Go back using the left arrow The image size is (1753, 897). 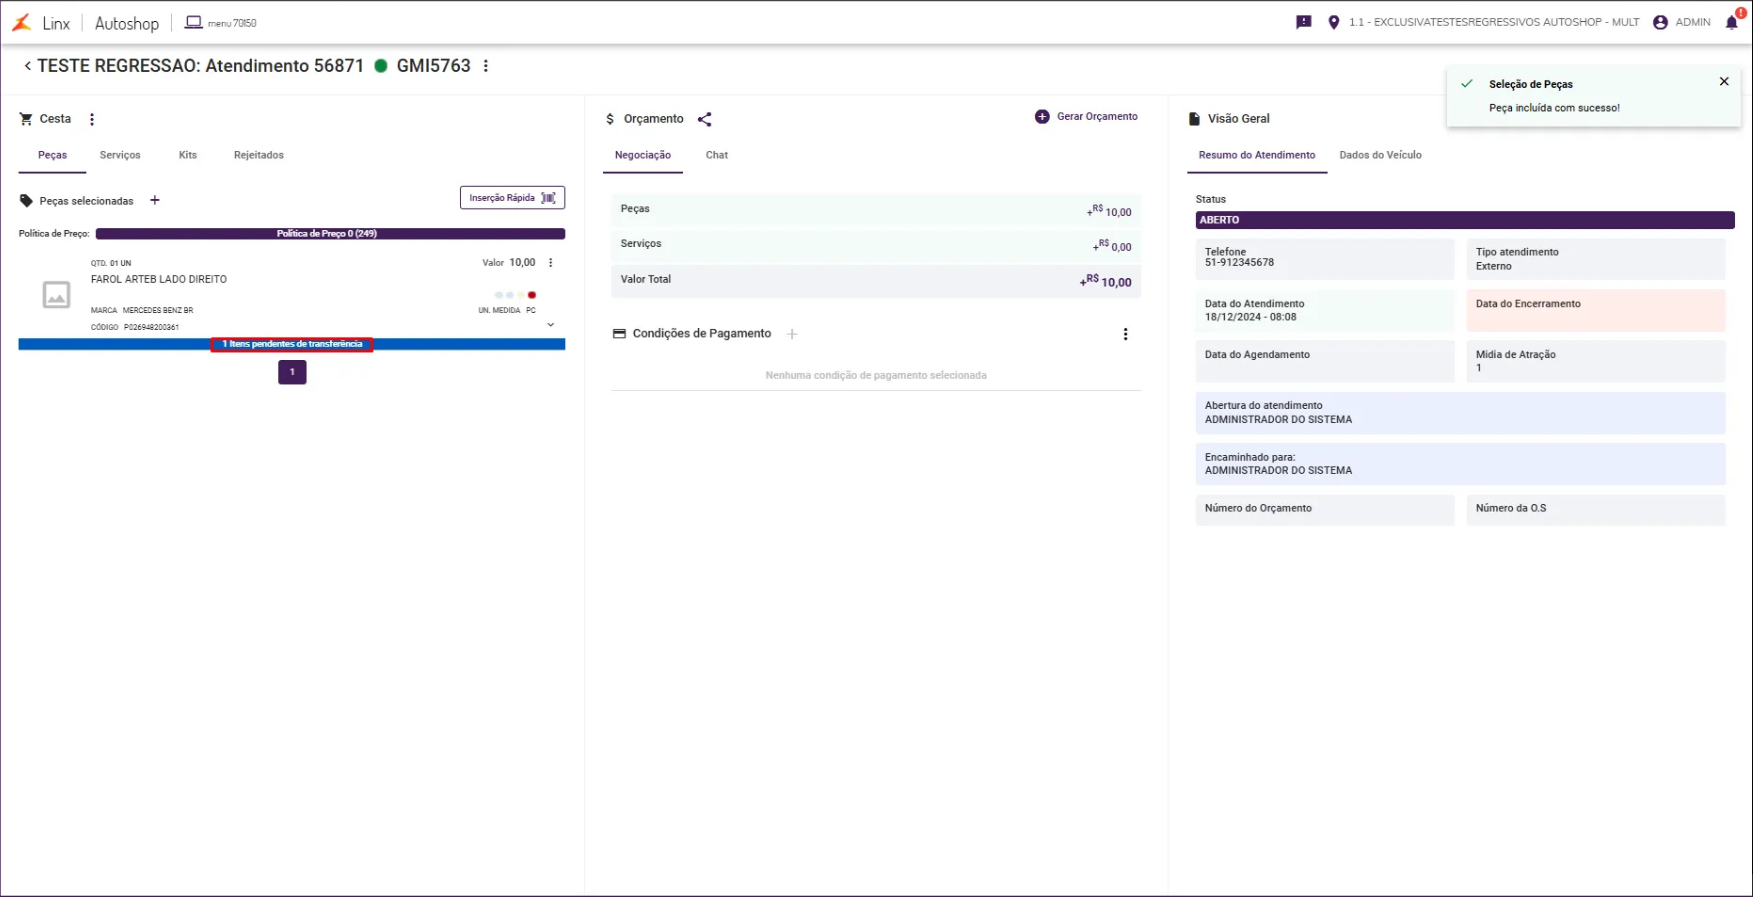(27, 66)
